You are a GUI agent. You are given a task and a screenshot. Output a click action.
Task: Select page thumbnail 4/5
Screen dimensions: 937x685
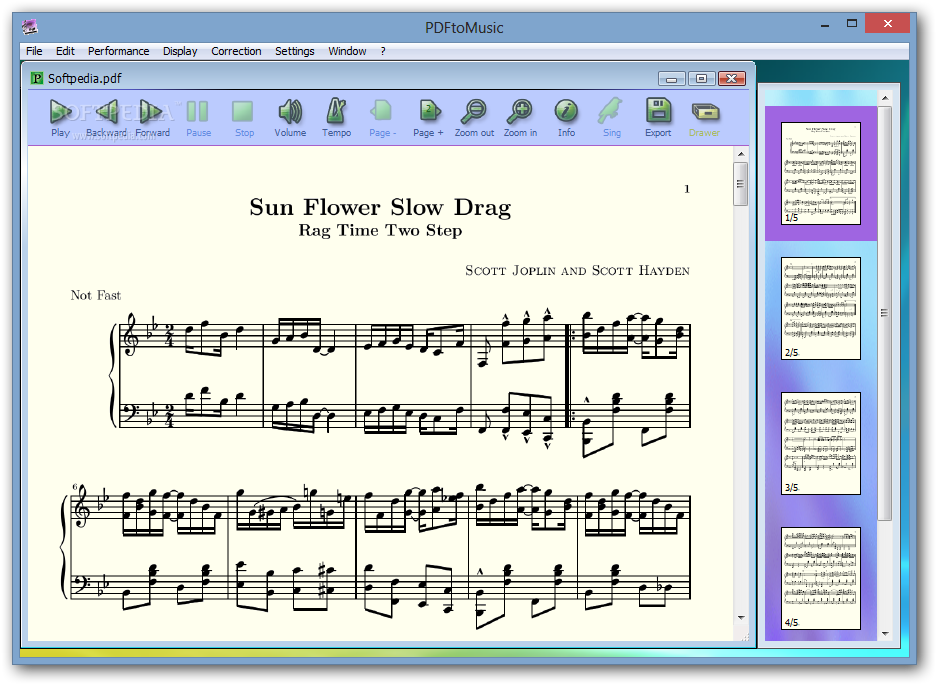point(821,579)
